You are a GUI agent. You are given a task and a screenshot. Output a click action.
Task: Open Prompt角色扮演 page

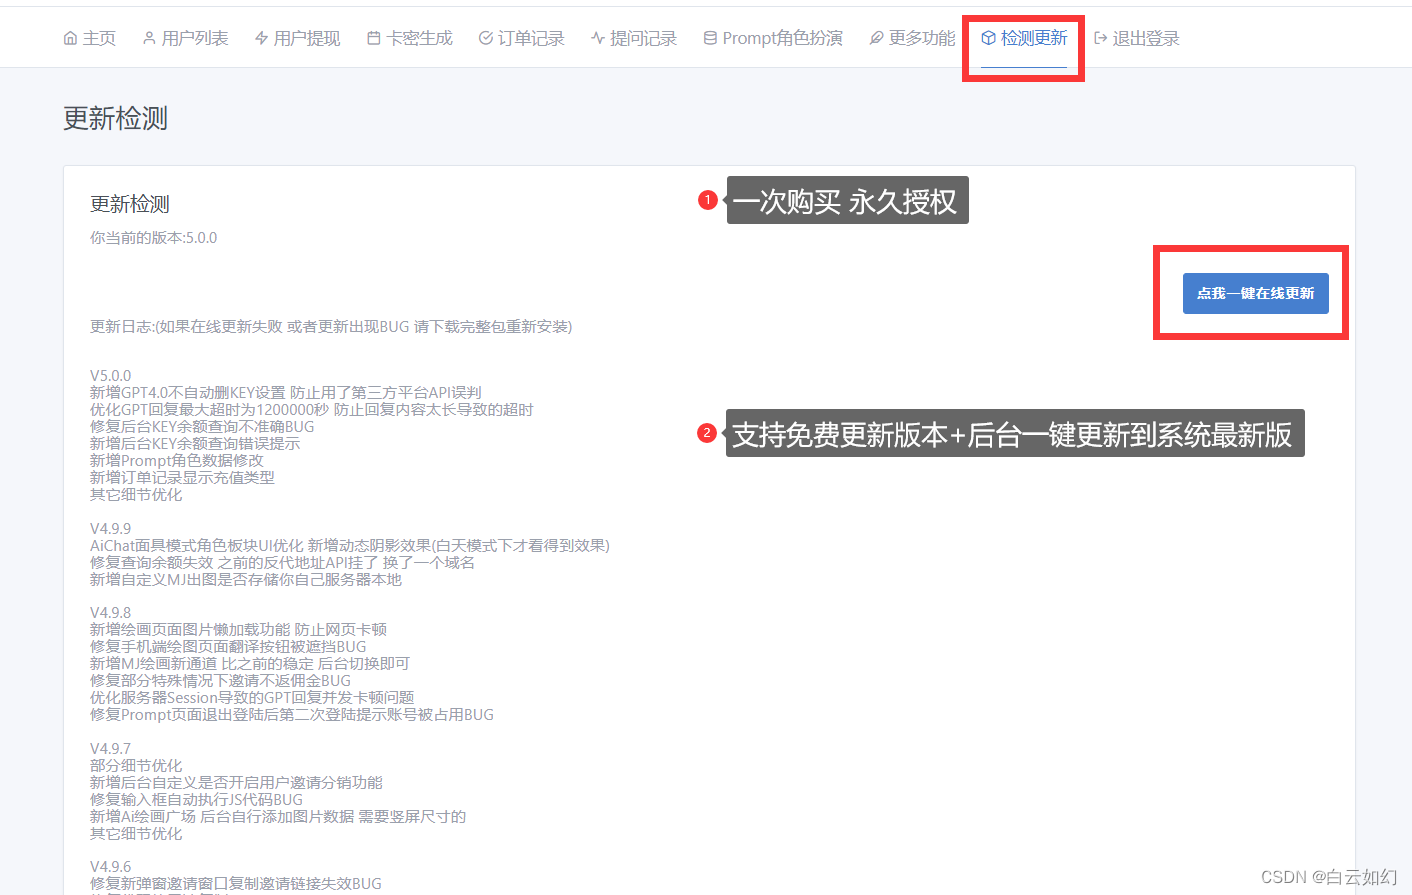[x=773, y=38]
